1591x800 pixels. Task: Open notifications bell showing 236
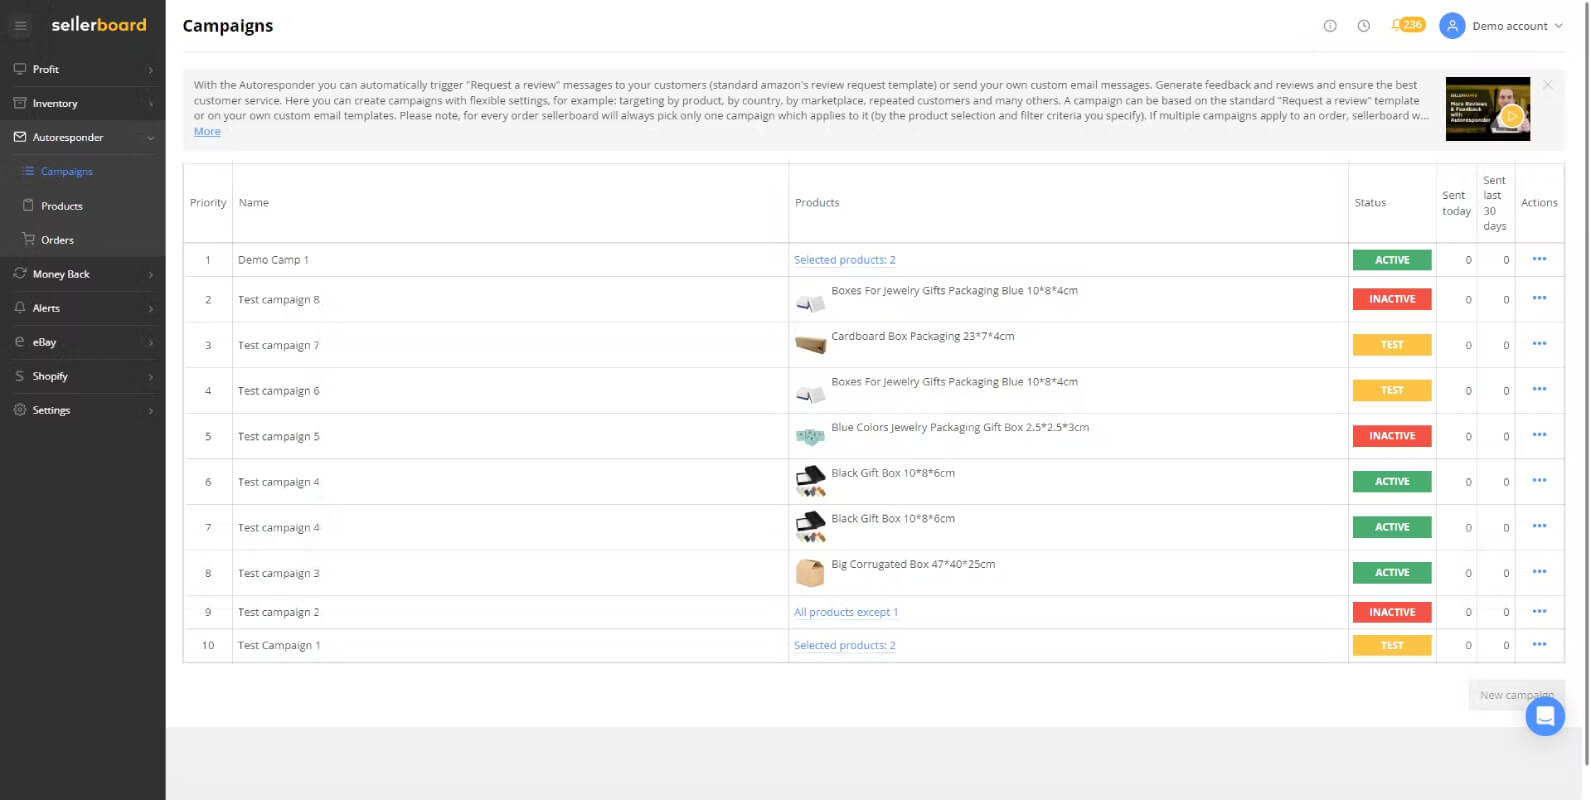pyautogui.click(x=1408, y=25)
